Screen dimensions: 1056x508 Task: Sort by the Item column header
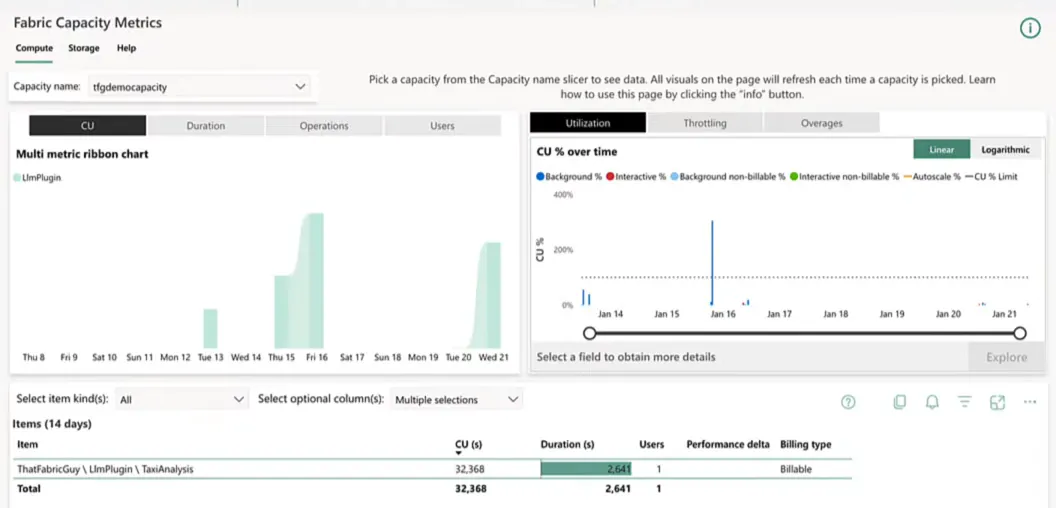[x=28, y=445]
